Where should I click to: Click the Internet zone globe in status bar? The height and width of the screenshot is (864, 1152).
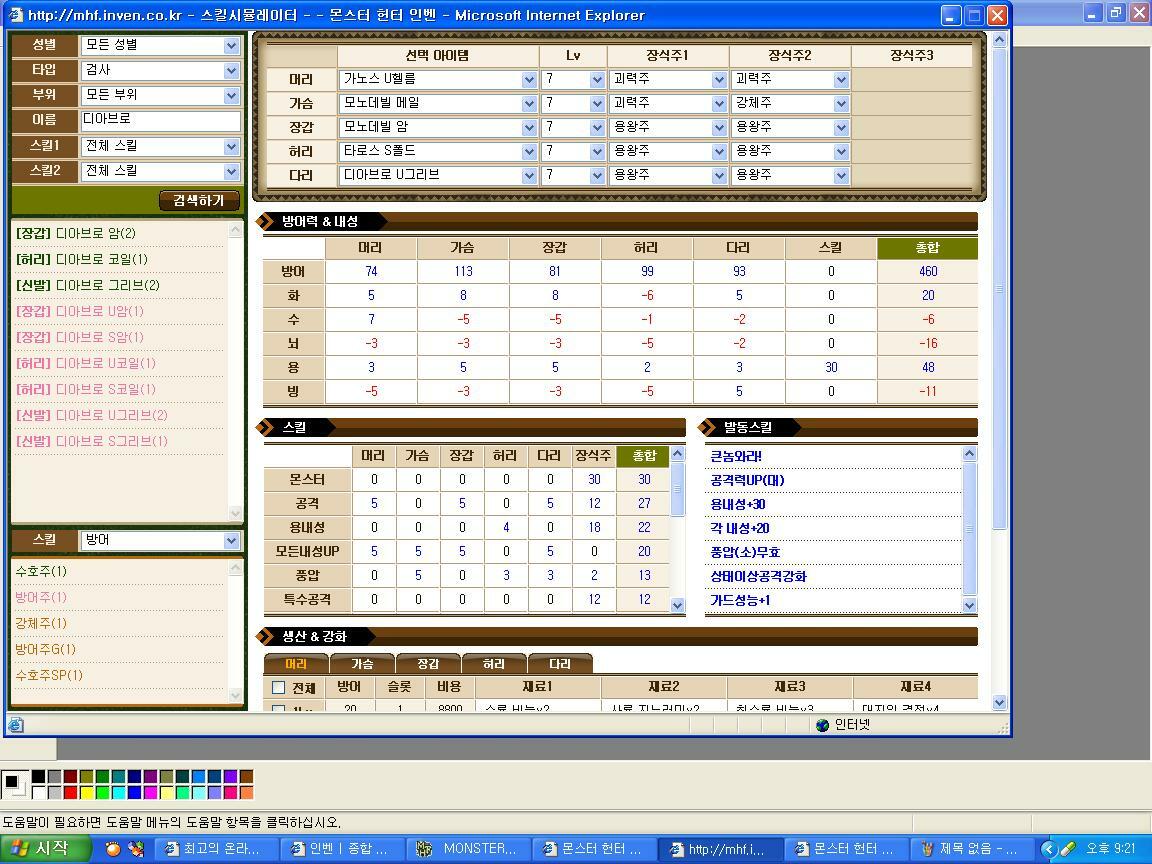(x=822, y=725)
